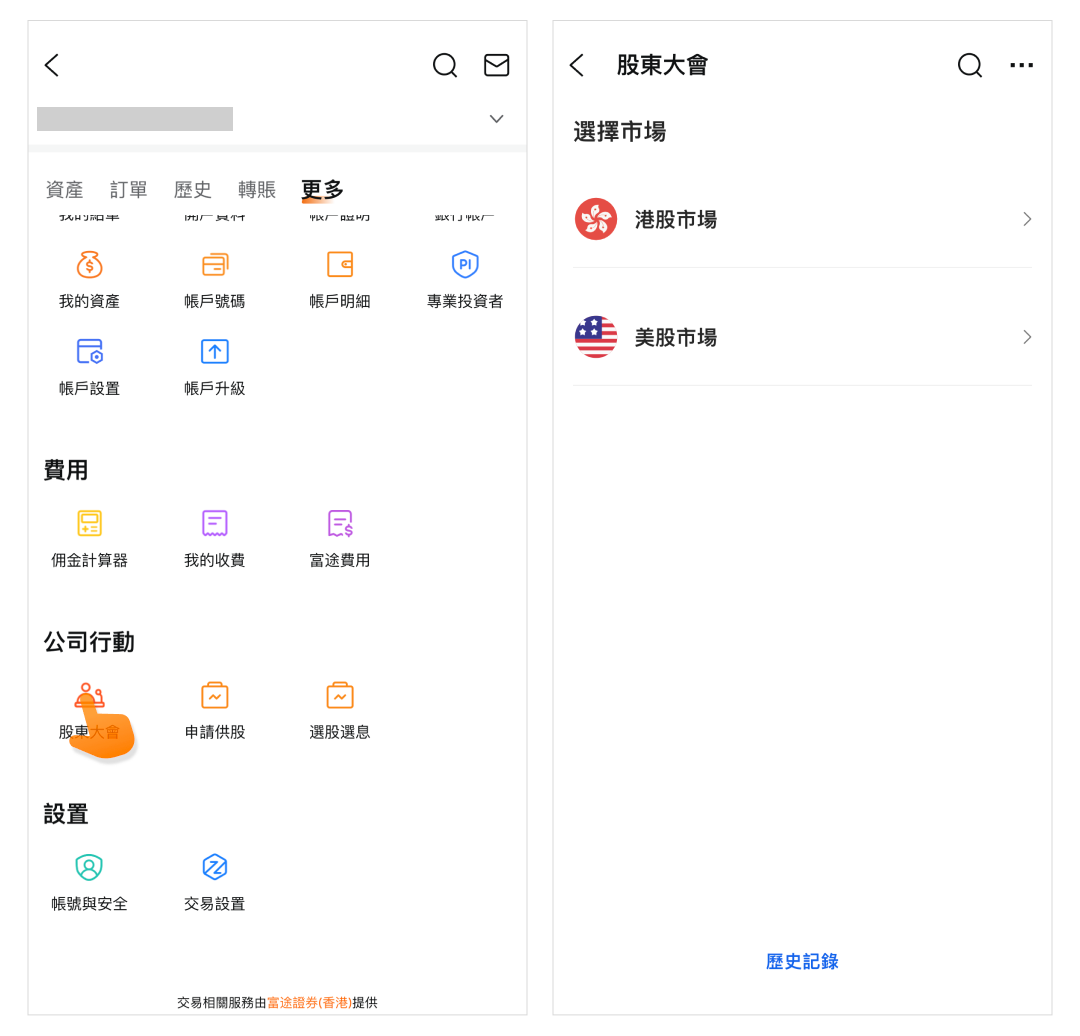This screenshot has height=1036, width=1080.
Task: Open the mail inbox envelope icon
Action: pos(496,65)
